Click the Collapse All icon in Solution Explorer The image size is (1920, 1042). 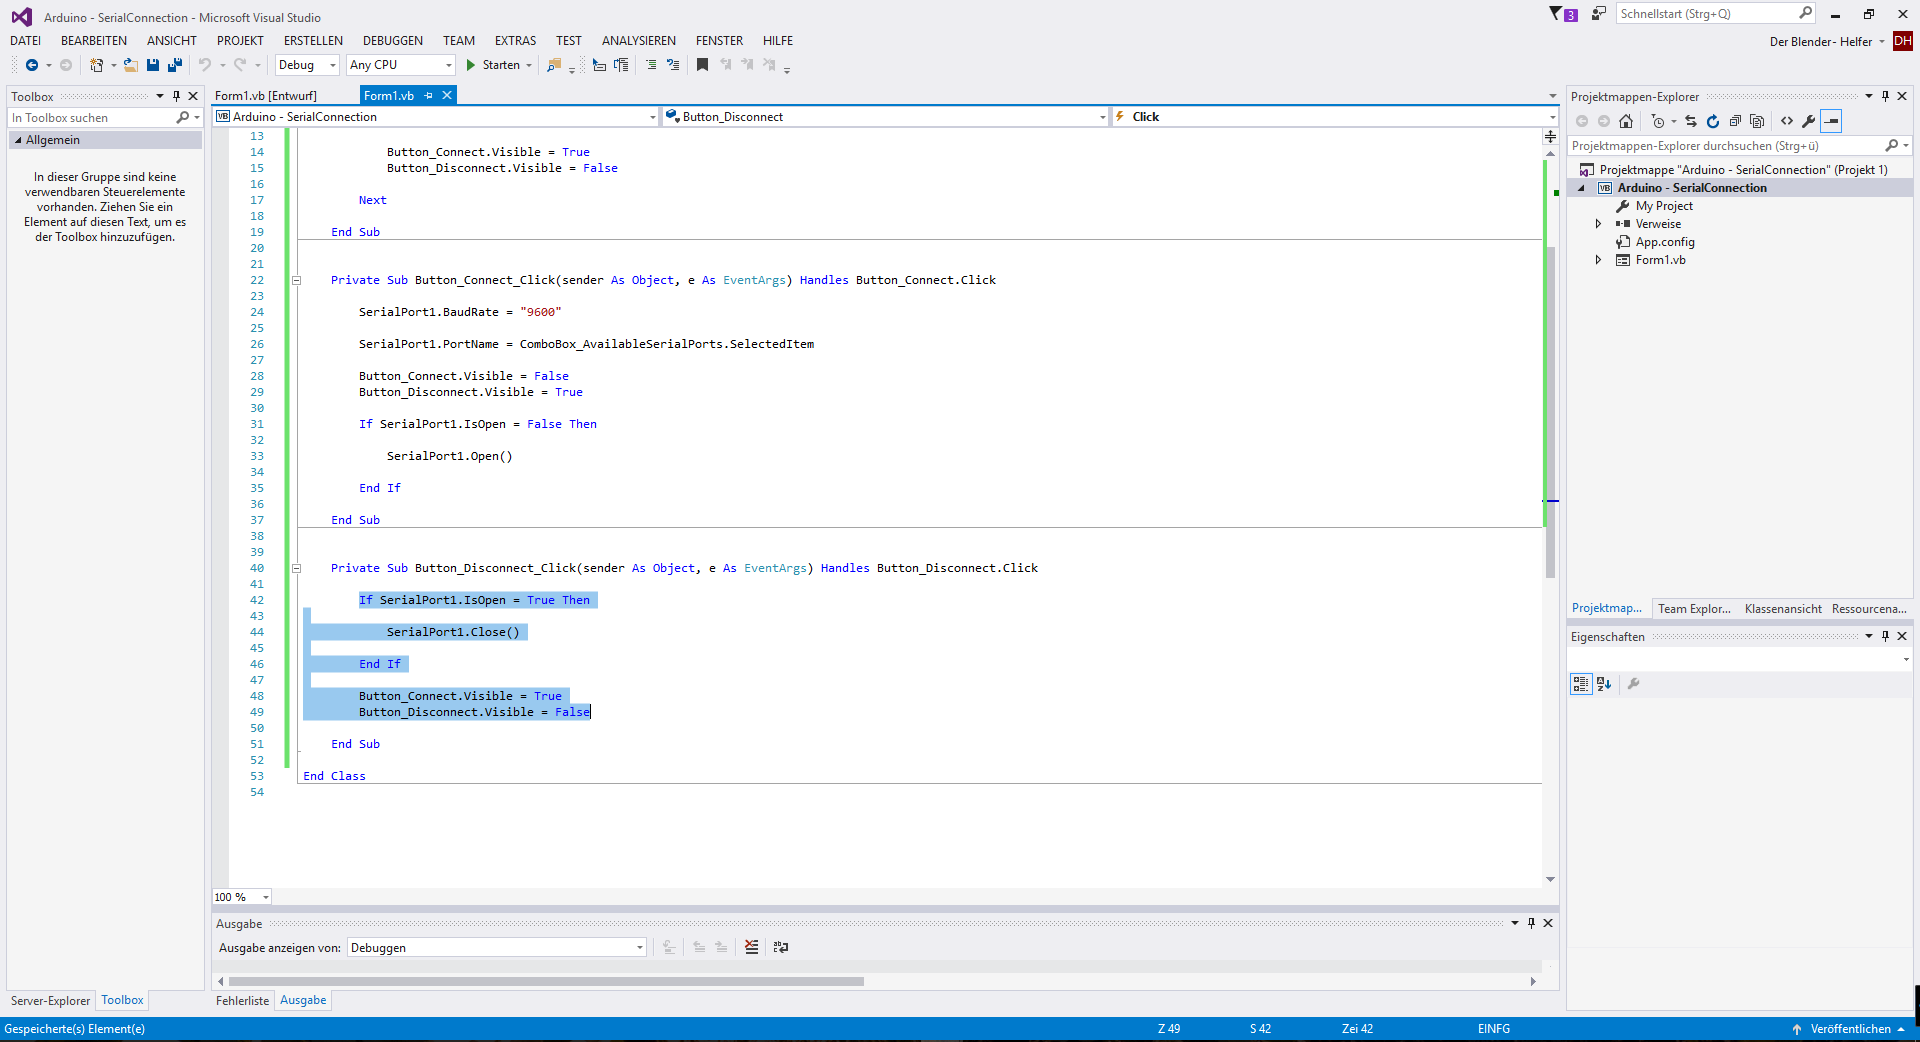click(x=1736, y=121)
